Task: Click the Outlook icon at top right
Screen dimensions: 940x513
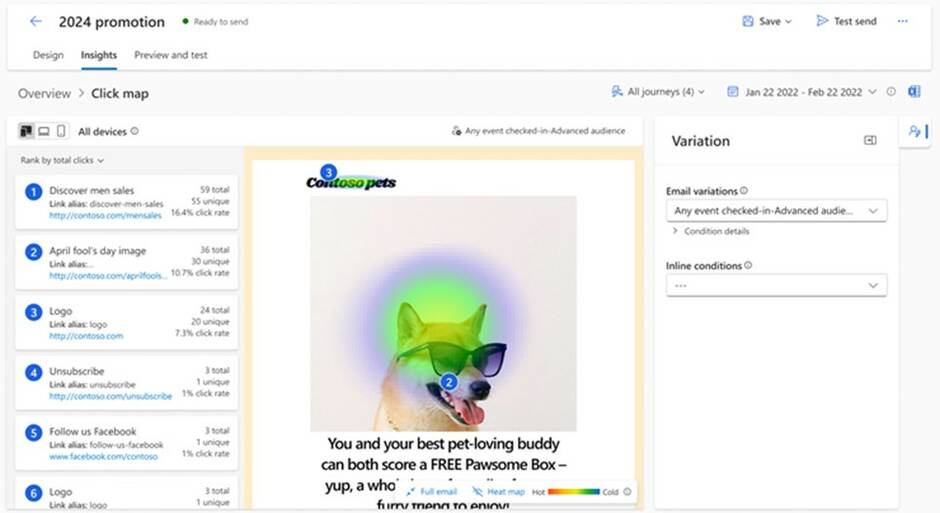Action: (914, 92)
